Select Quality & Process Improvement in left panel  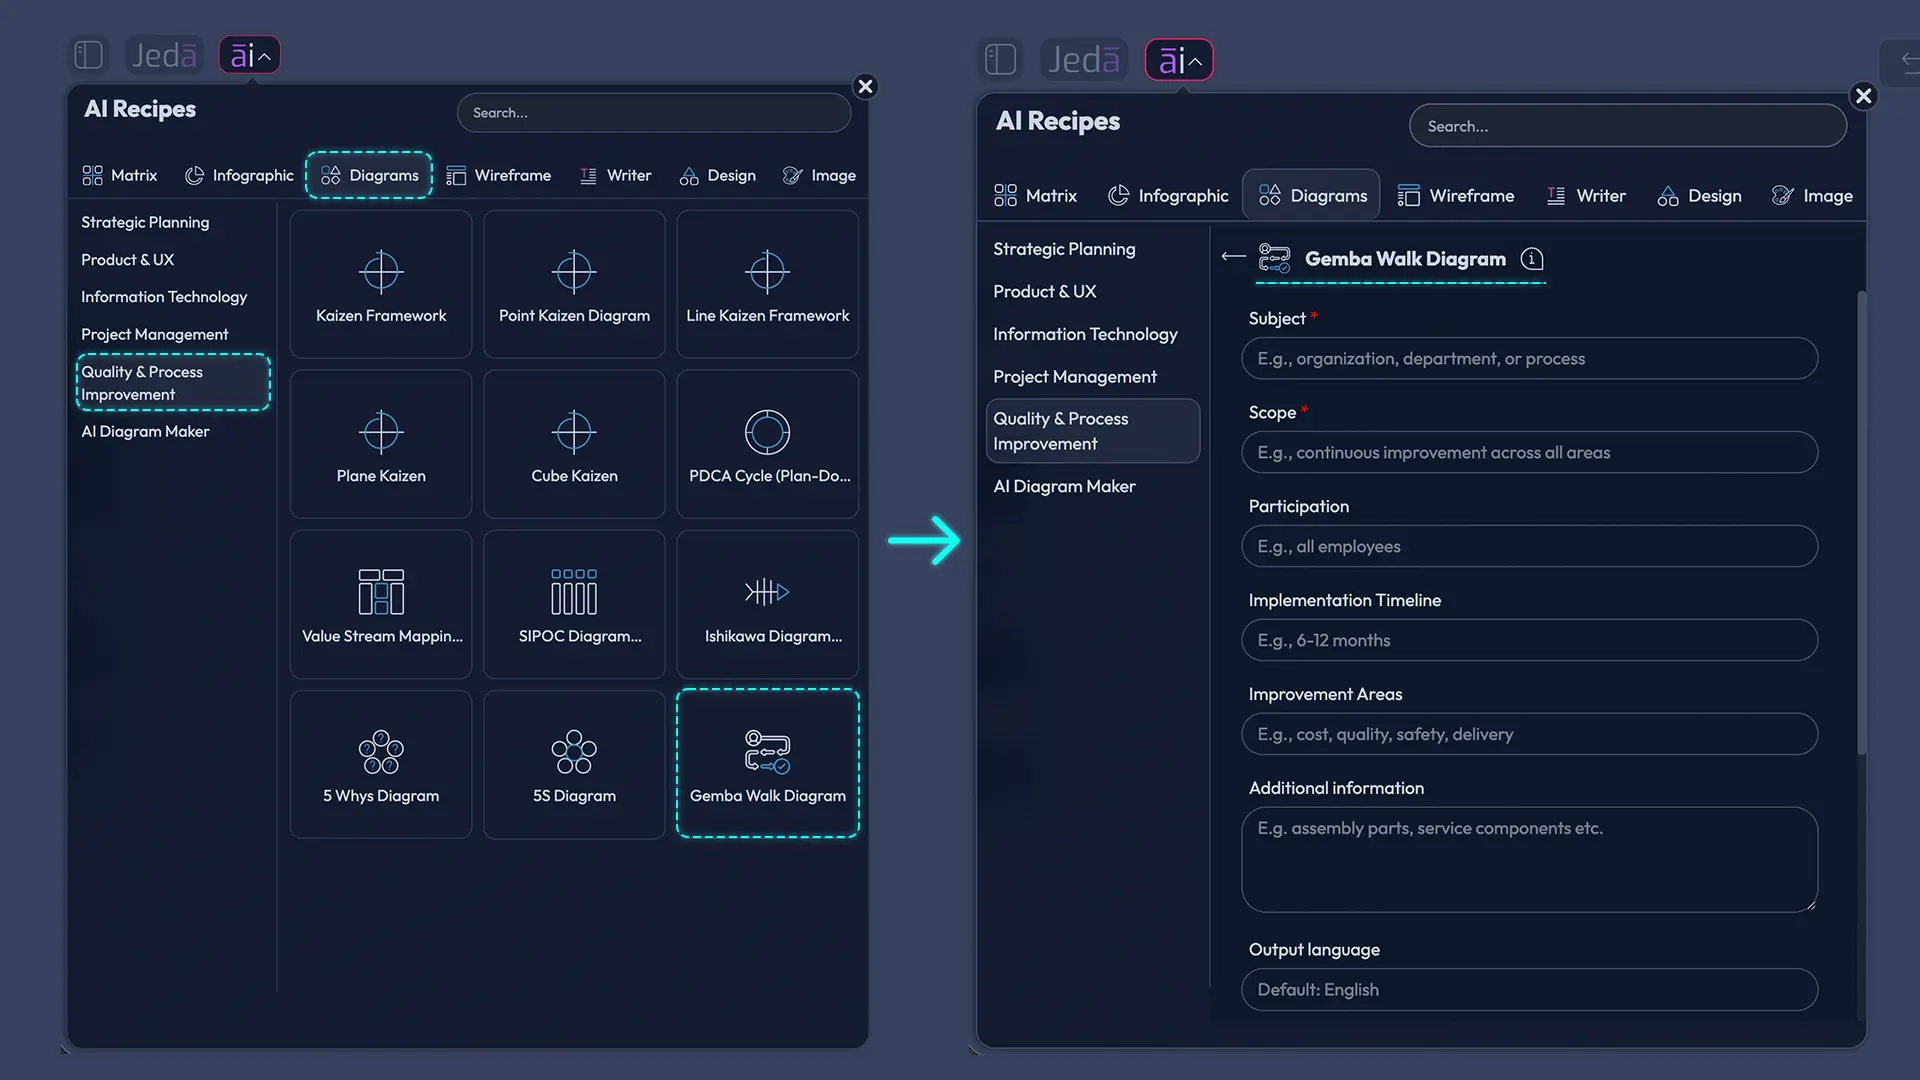[173, 383]
